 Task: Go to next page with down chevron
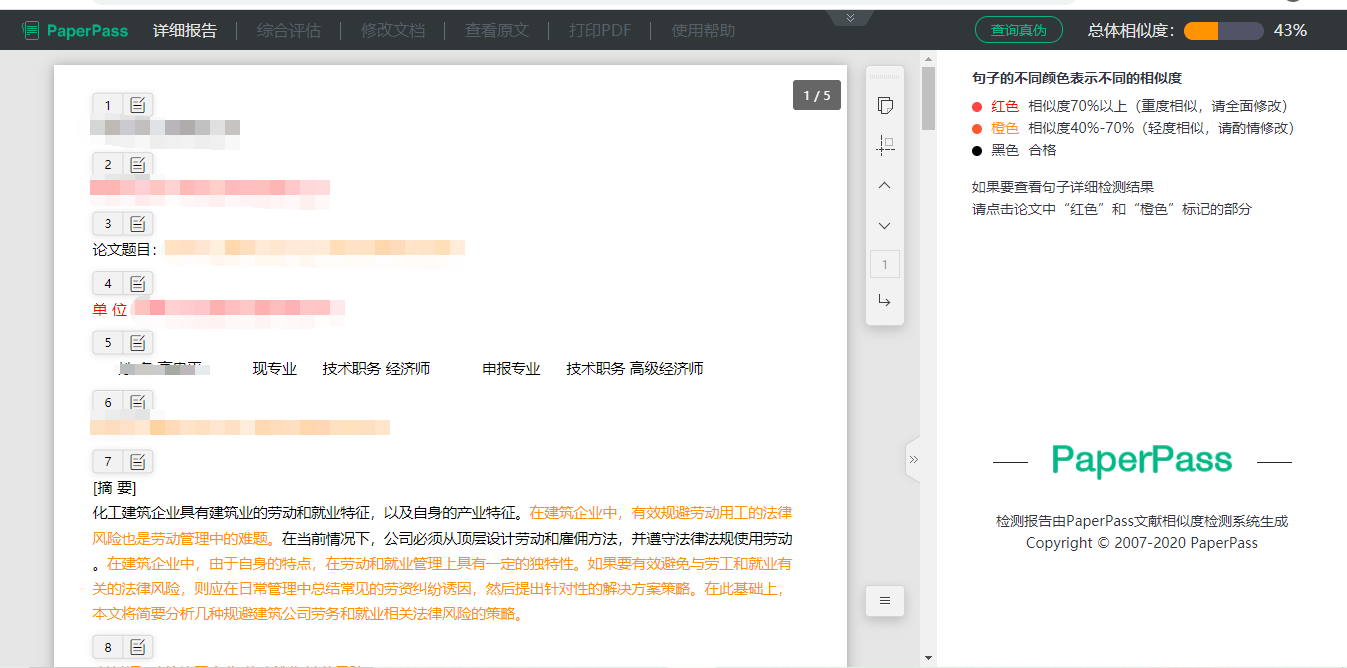coord(884,226)
